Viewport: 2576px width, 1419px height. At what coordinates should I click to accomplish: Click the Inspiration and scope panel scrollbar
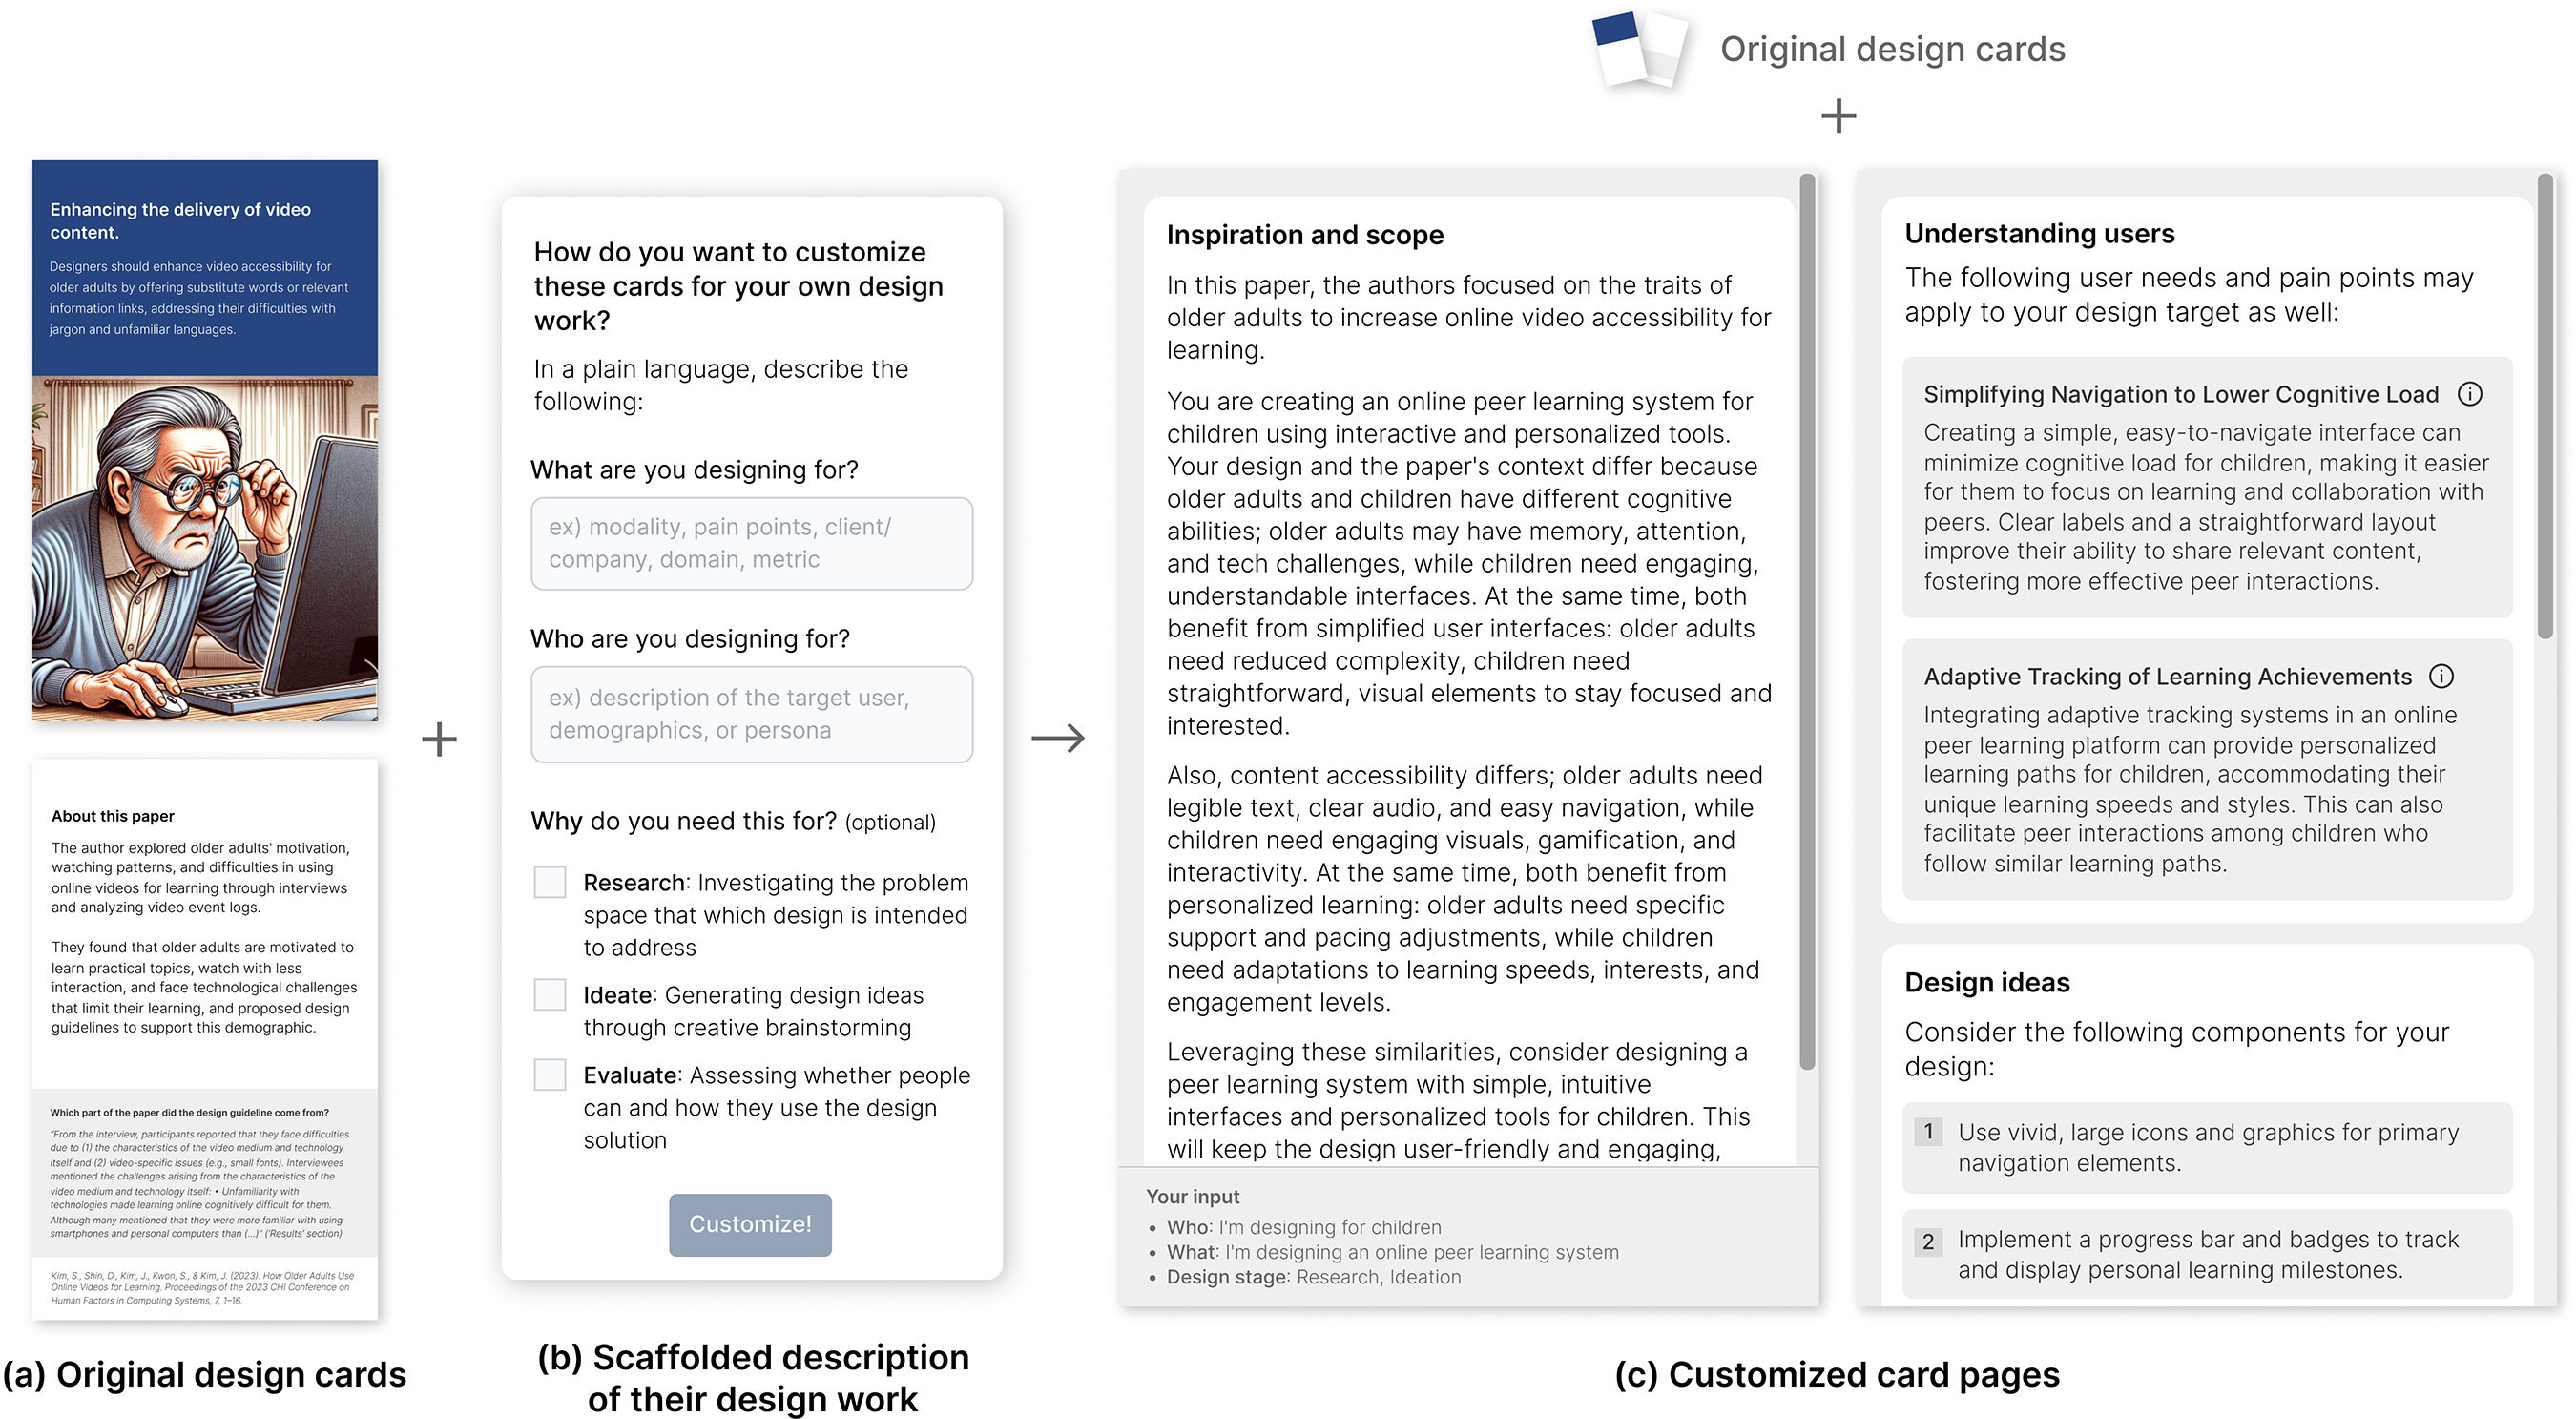tap(1807, 620)
